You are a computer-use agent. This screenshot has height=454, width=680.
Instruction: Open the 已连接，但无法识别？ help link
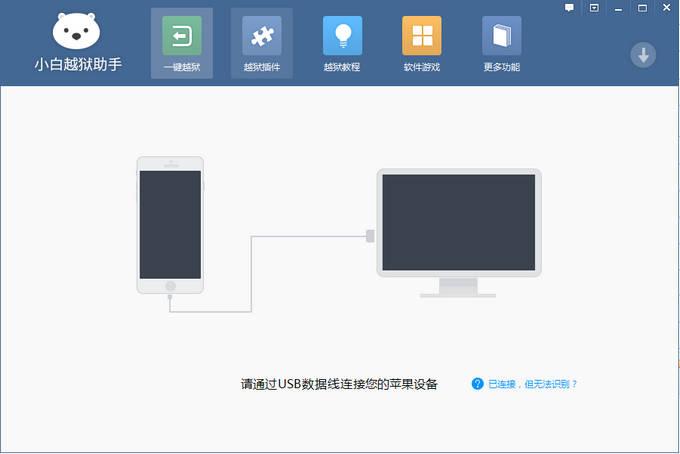click(532, 384)
